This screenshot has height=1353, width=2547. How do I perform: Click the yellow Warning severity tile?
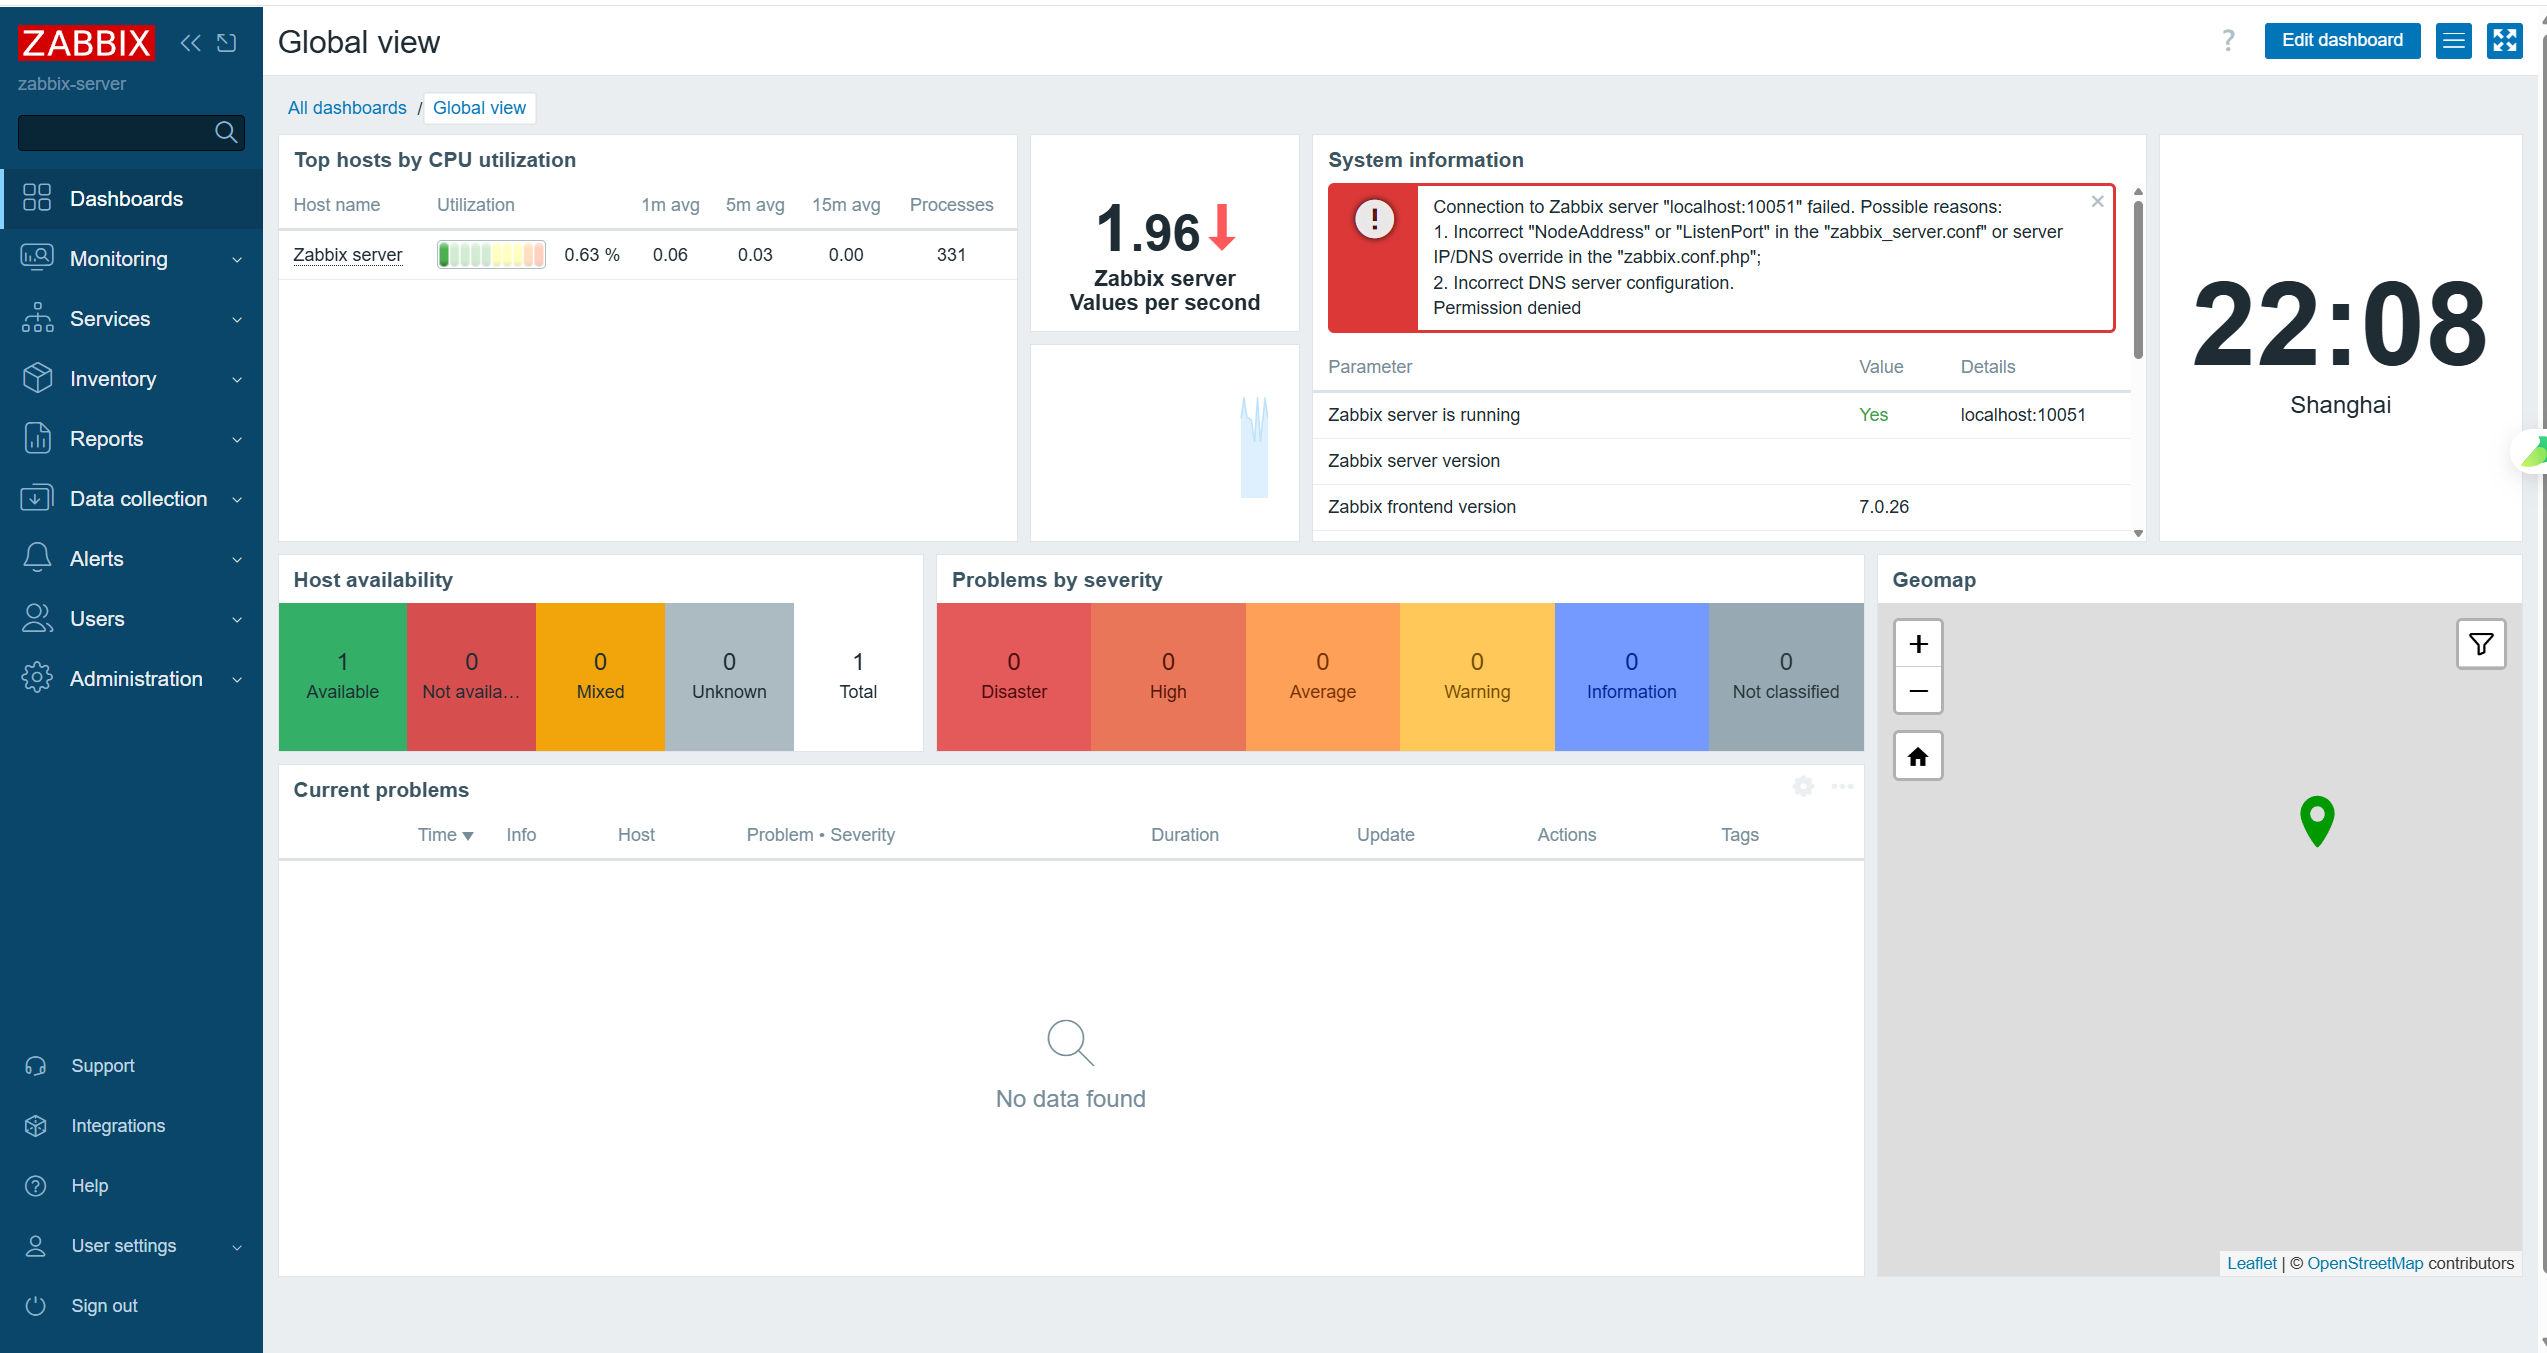tap(1477, 677)
